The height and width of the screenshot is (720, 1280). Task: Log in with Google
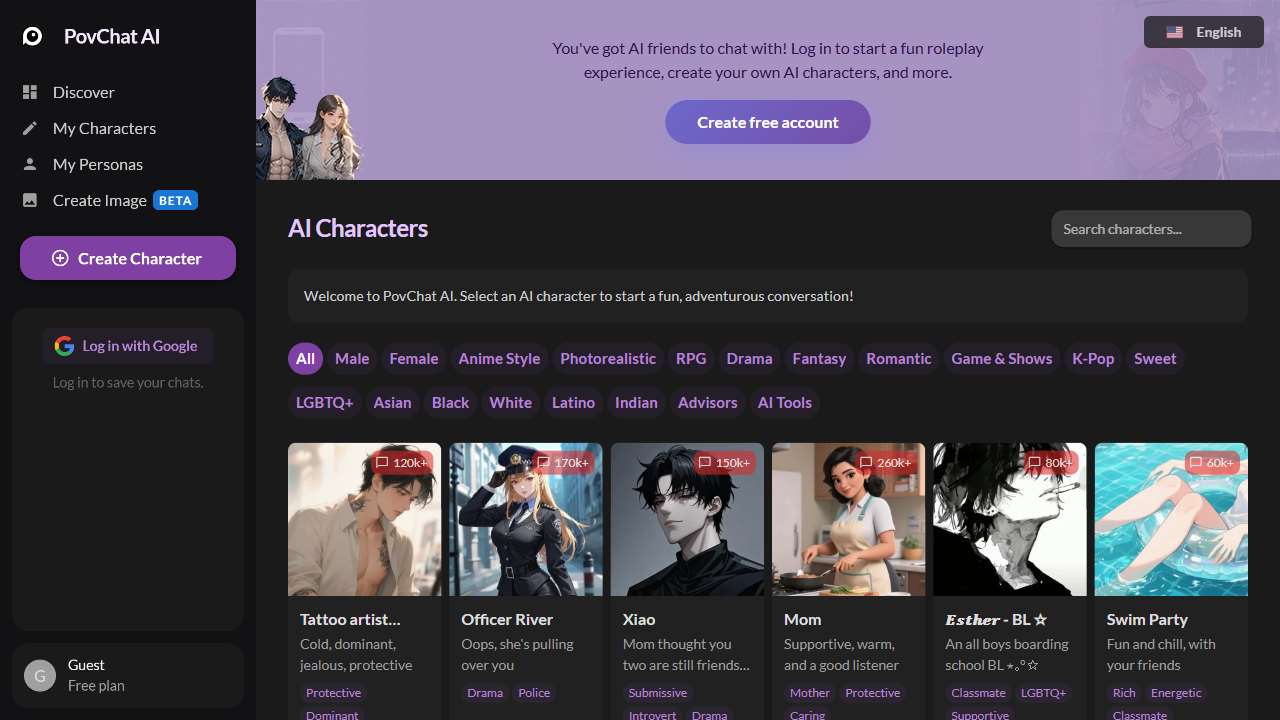point(128,346)
